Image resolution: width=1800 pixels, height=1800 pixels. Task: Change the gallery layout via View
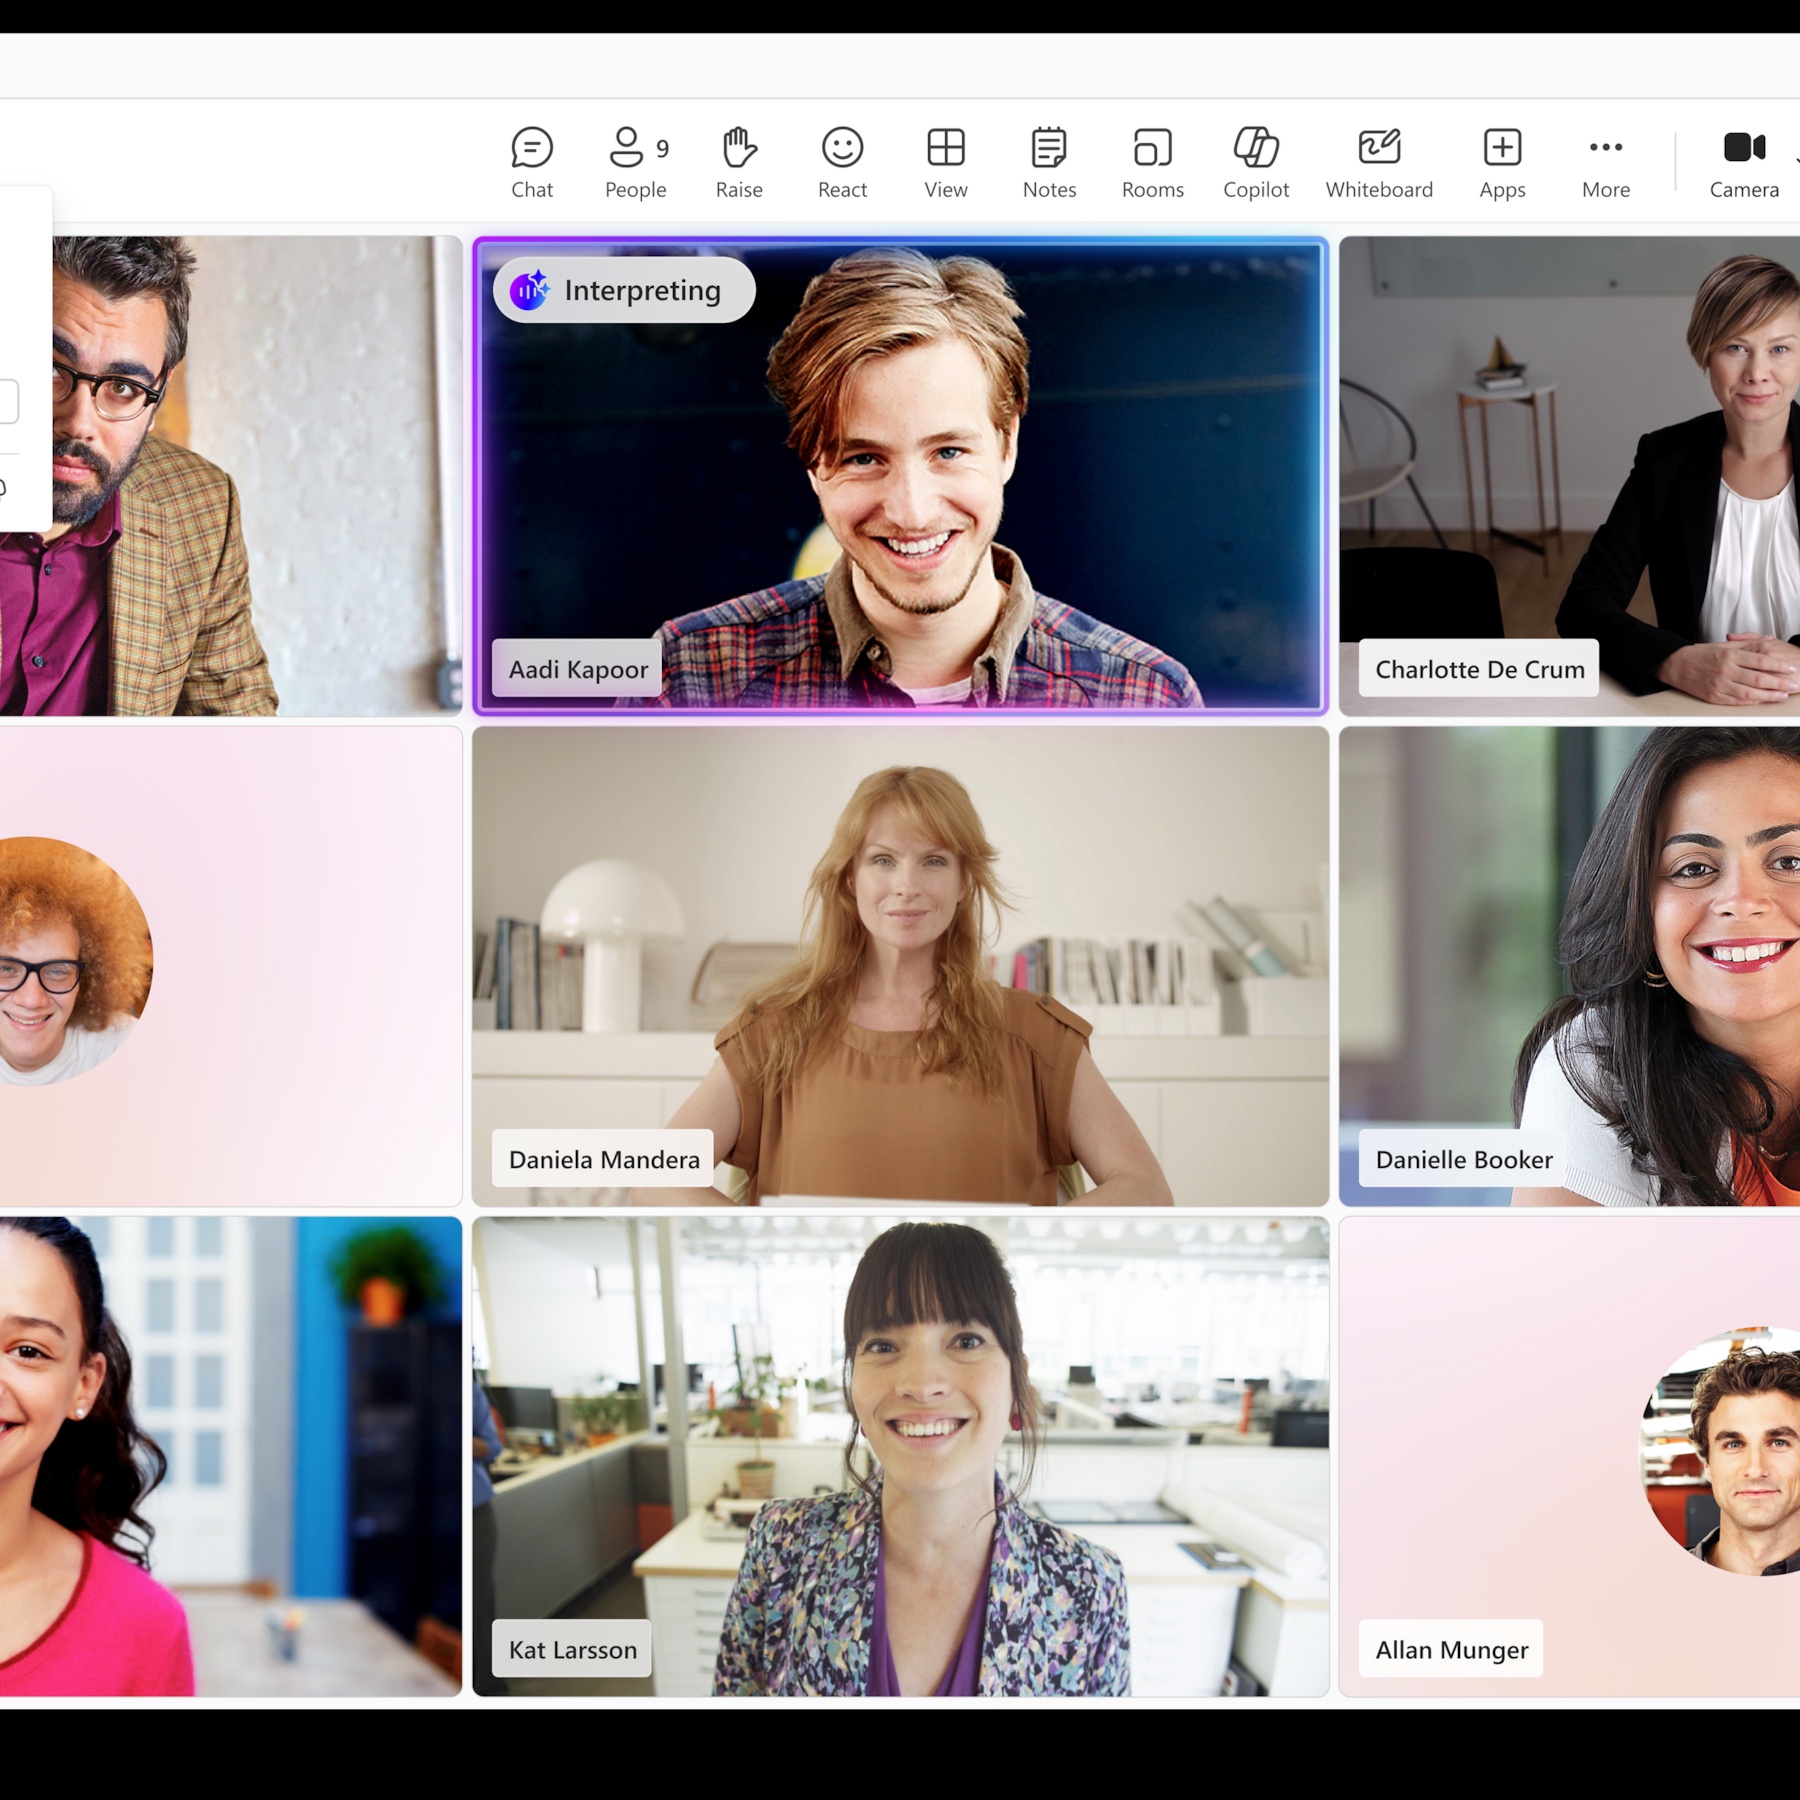click(x=945, y=160)
